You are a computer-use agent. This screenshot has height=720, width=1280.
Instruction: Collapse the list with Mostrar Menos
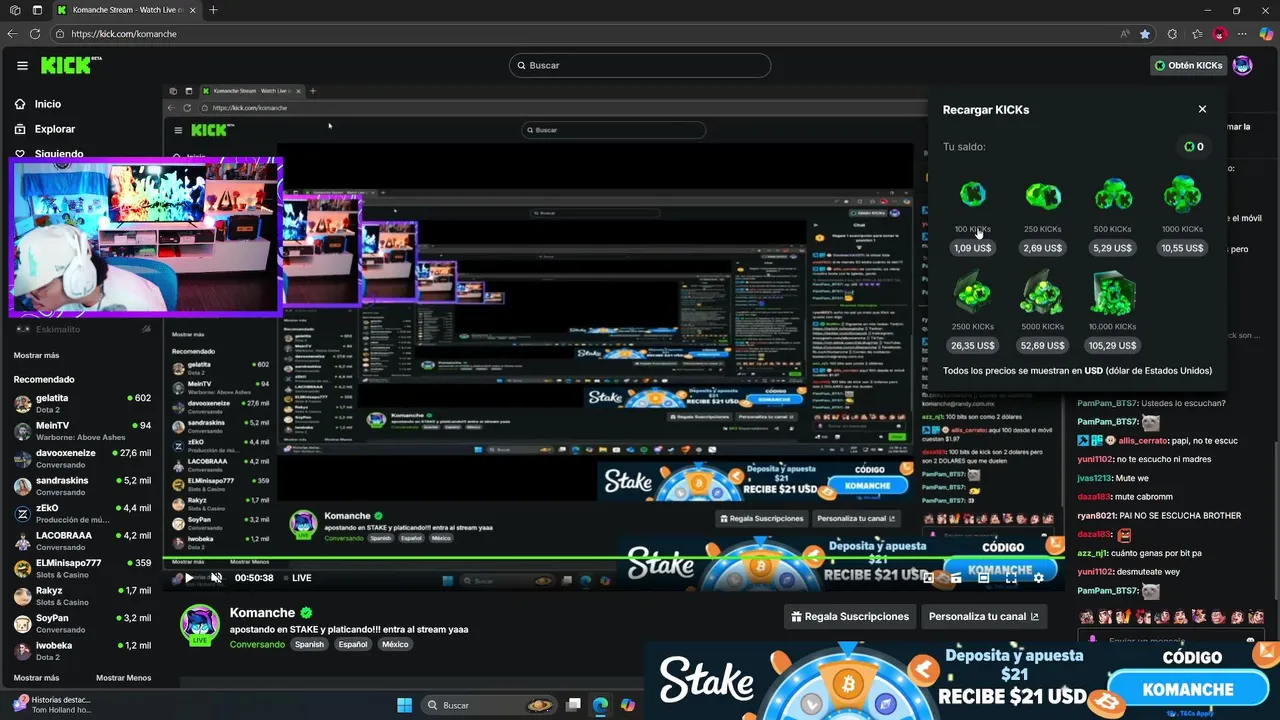(x=124, y=678)
